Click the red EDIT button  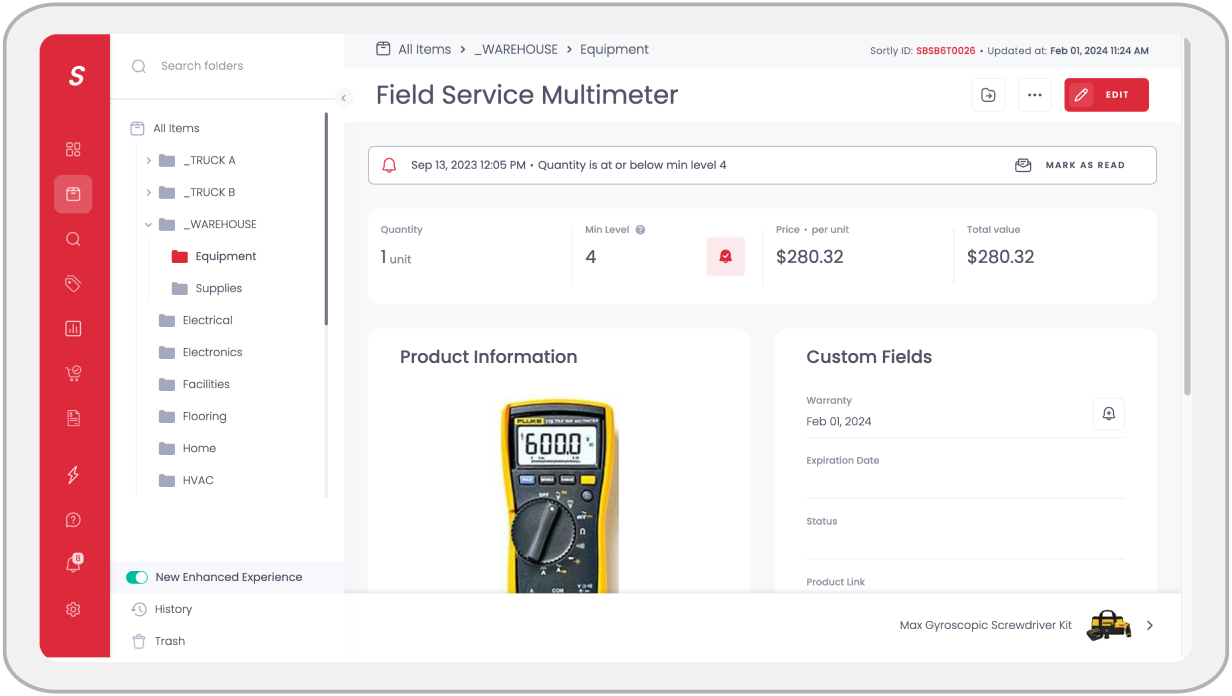[1106, 94]
